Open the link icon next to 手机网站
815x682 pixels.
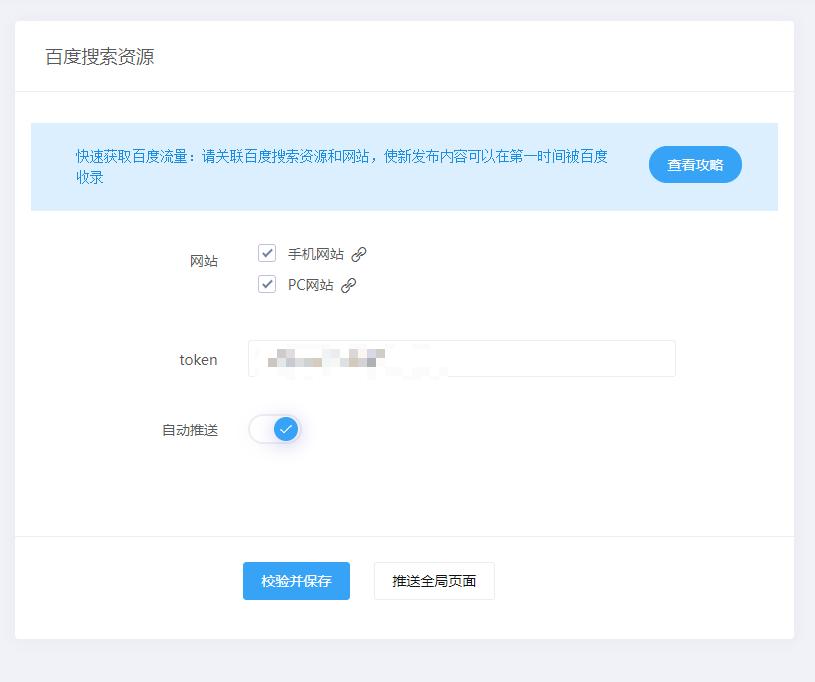coord(359,253)
